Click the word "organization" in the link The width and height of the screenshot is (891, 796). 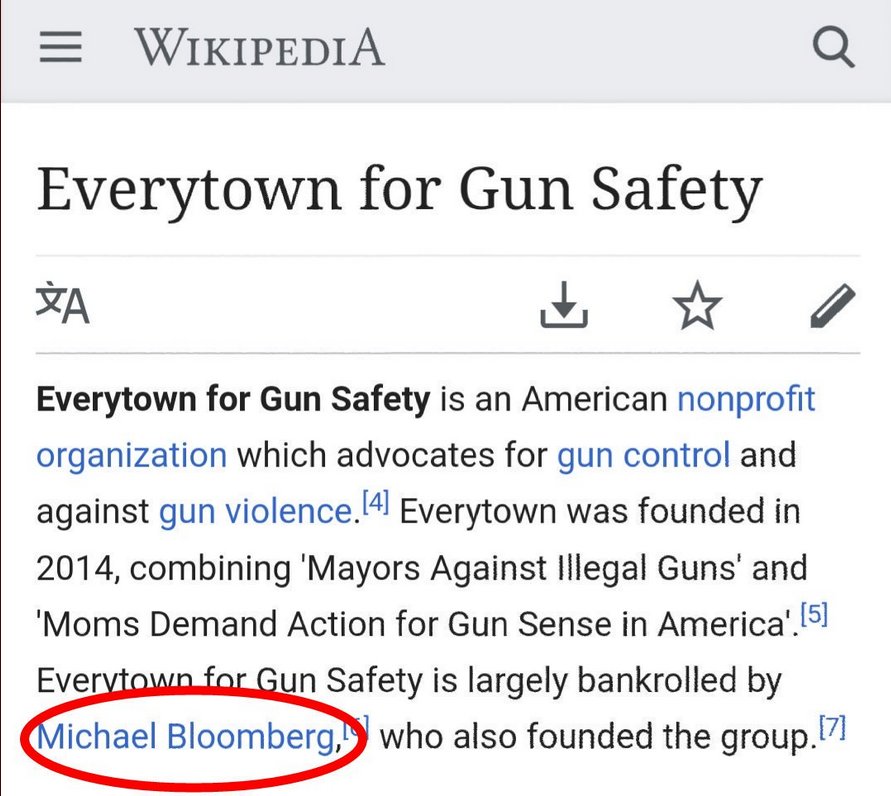[131, 455]
